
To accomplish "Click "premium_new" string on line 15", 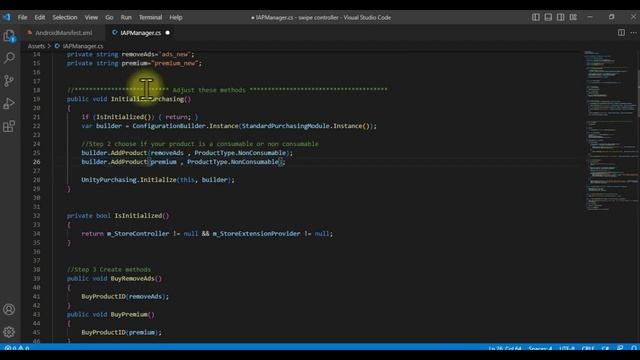I will tap(175, 63).
